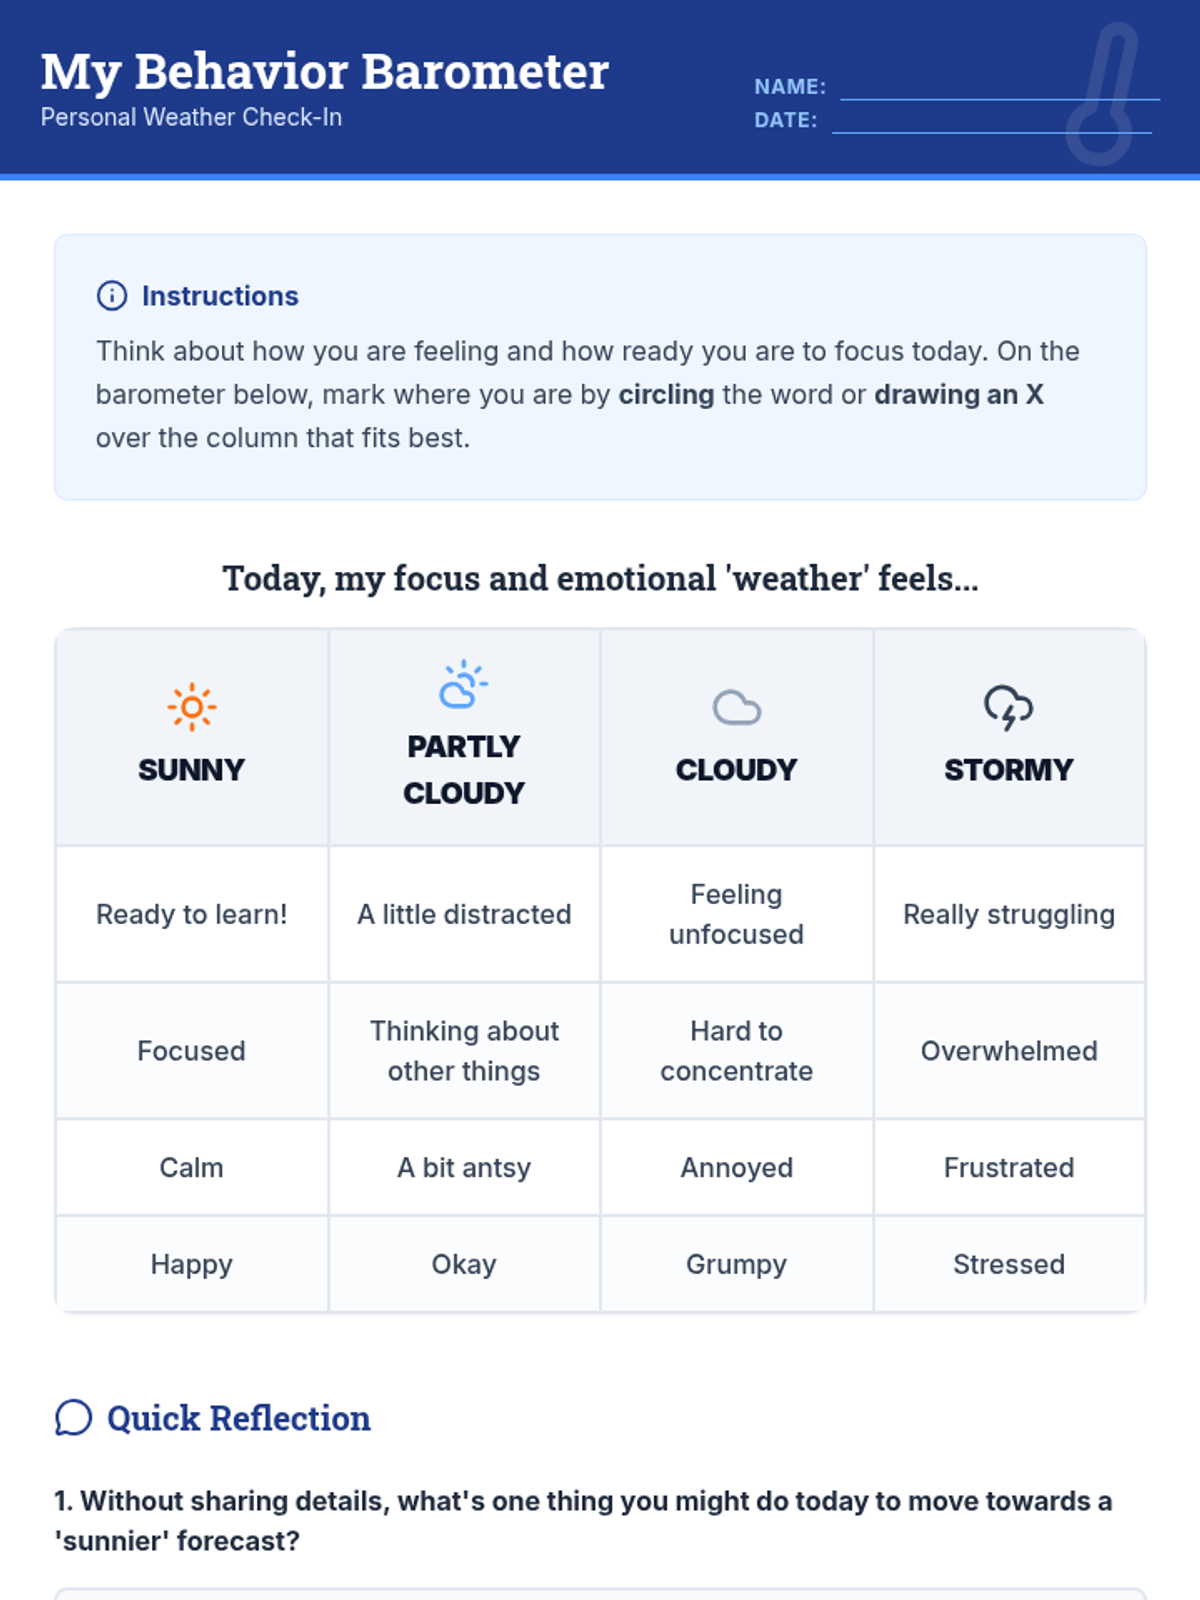
Task: Select the PARTLY CLOUDY column header
Action: click(x=464, y=769)
